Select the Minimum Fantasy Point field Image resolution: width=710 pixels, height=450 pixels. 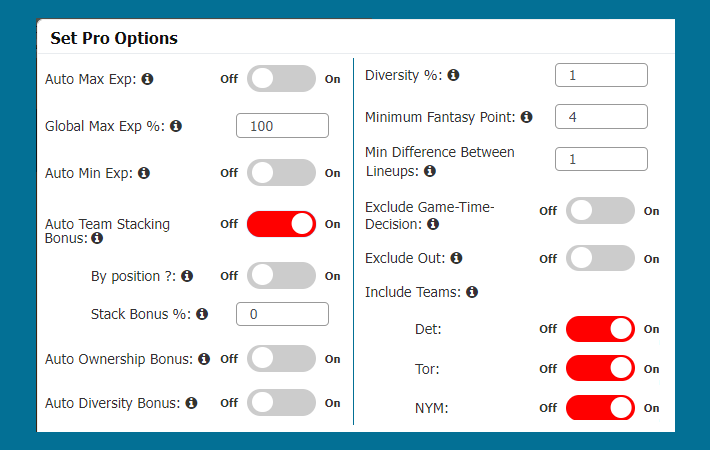pos(601,117)
